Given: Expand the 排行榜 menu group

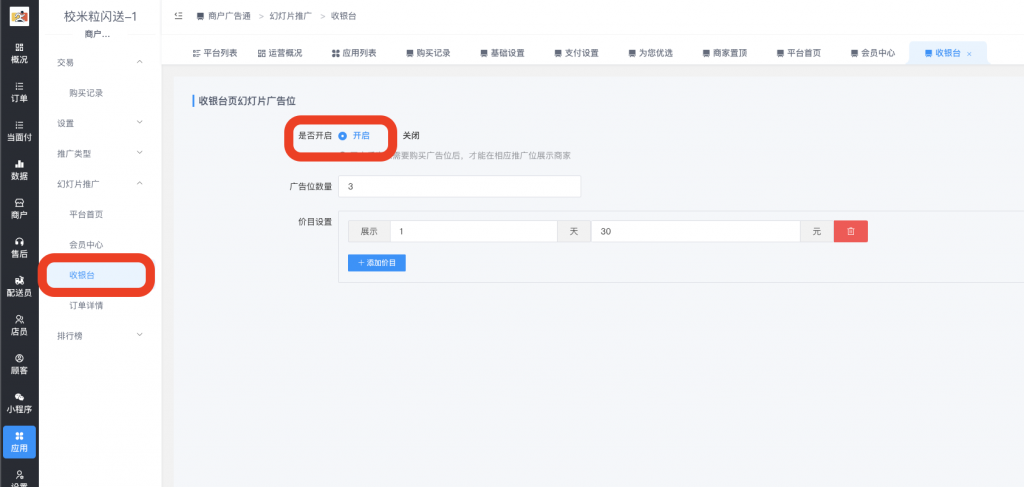Looking at the screenshot, I should [100, 336].
